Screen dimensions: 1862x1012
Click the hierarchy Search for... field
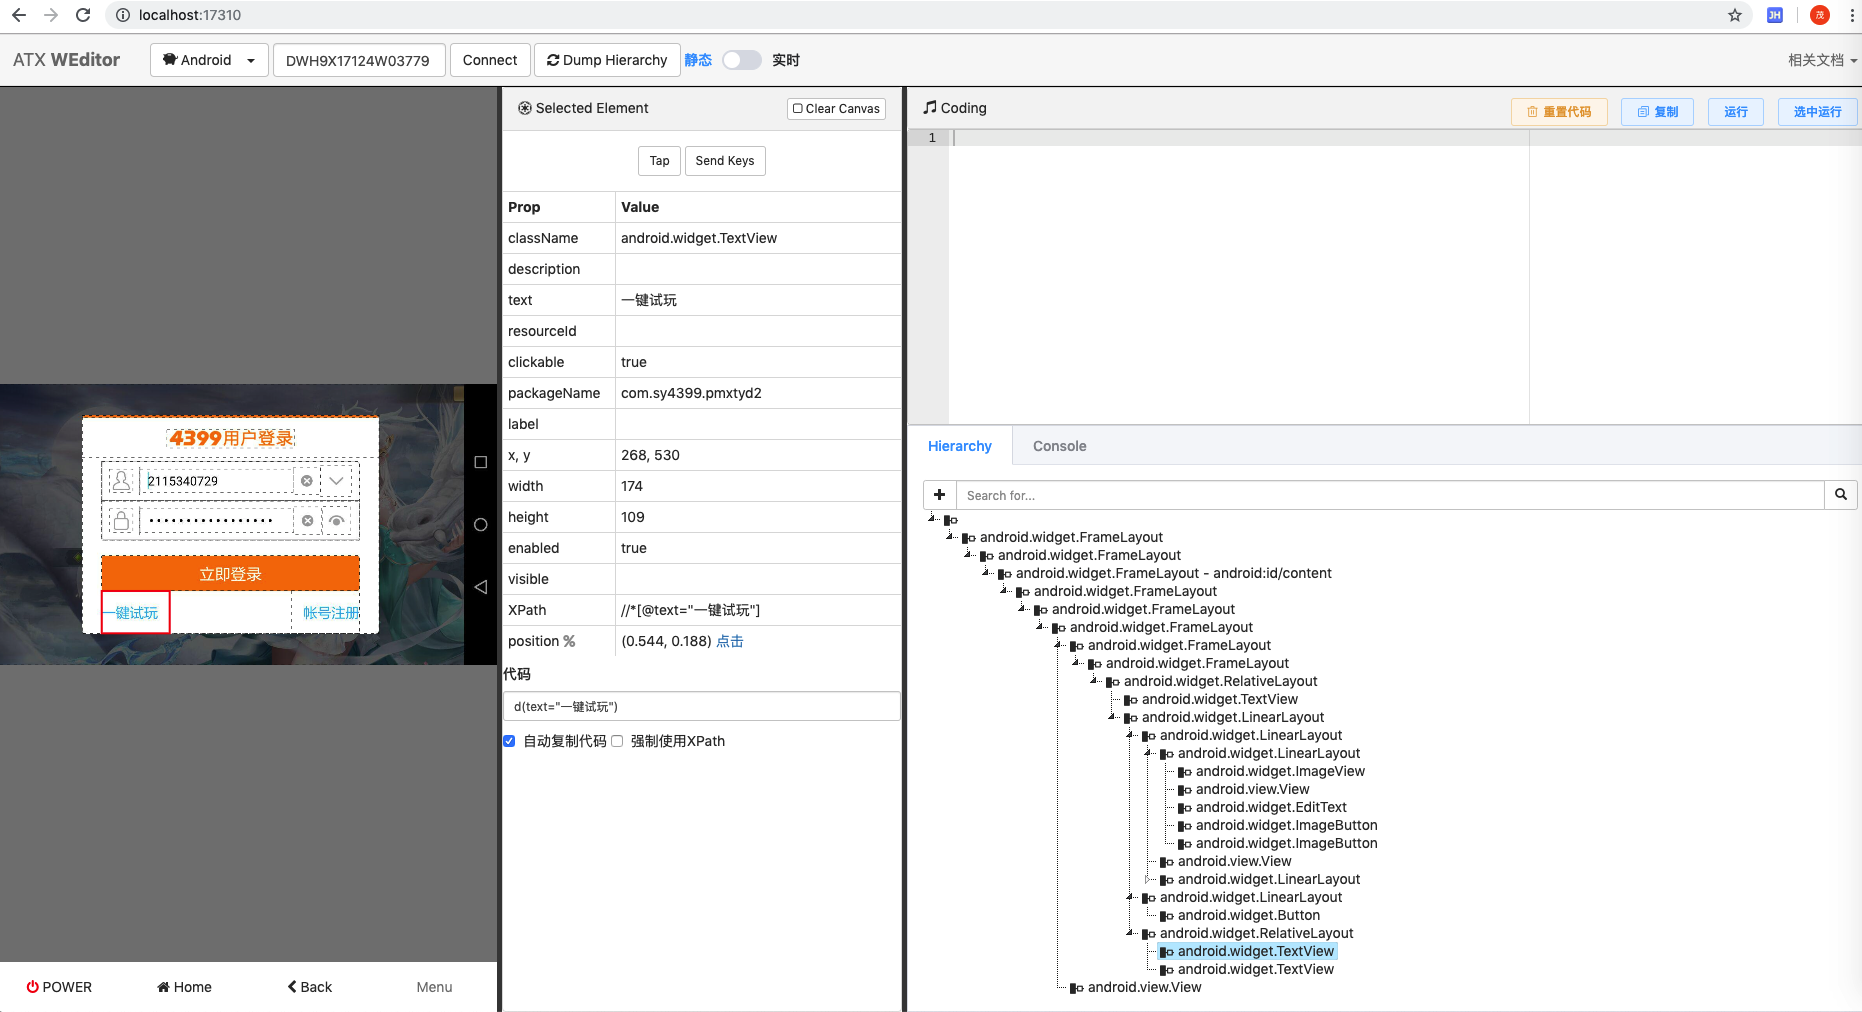[1390, 495]
